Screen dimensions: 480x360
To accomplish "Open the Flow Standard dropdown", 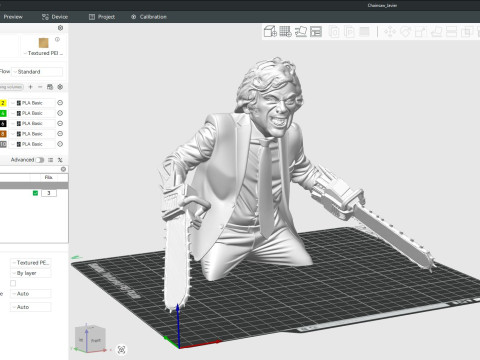I will tap(37, 72).
